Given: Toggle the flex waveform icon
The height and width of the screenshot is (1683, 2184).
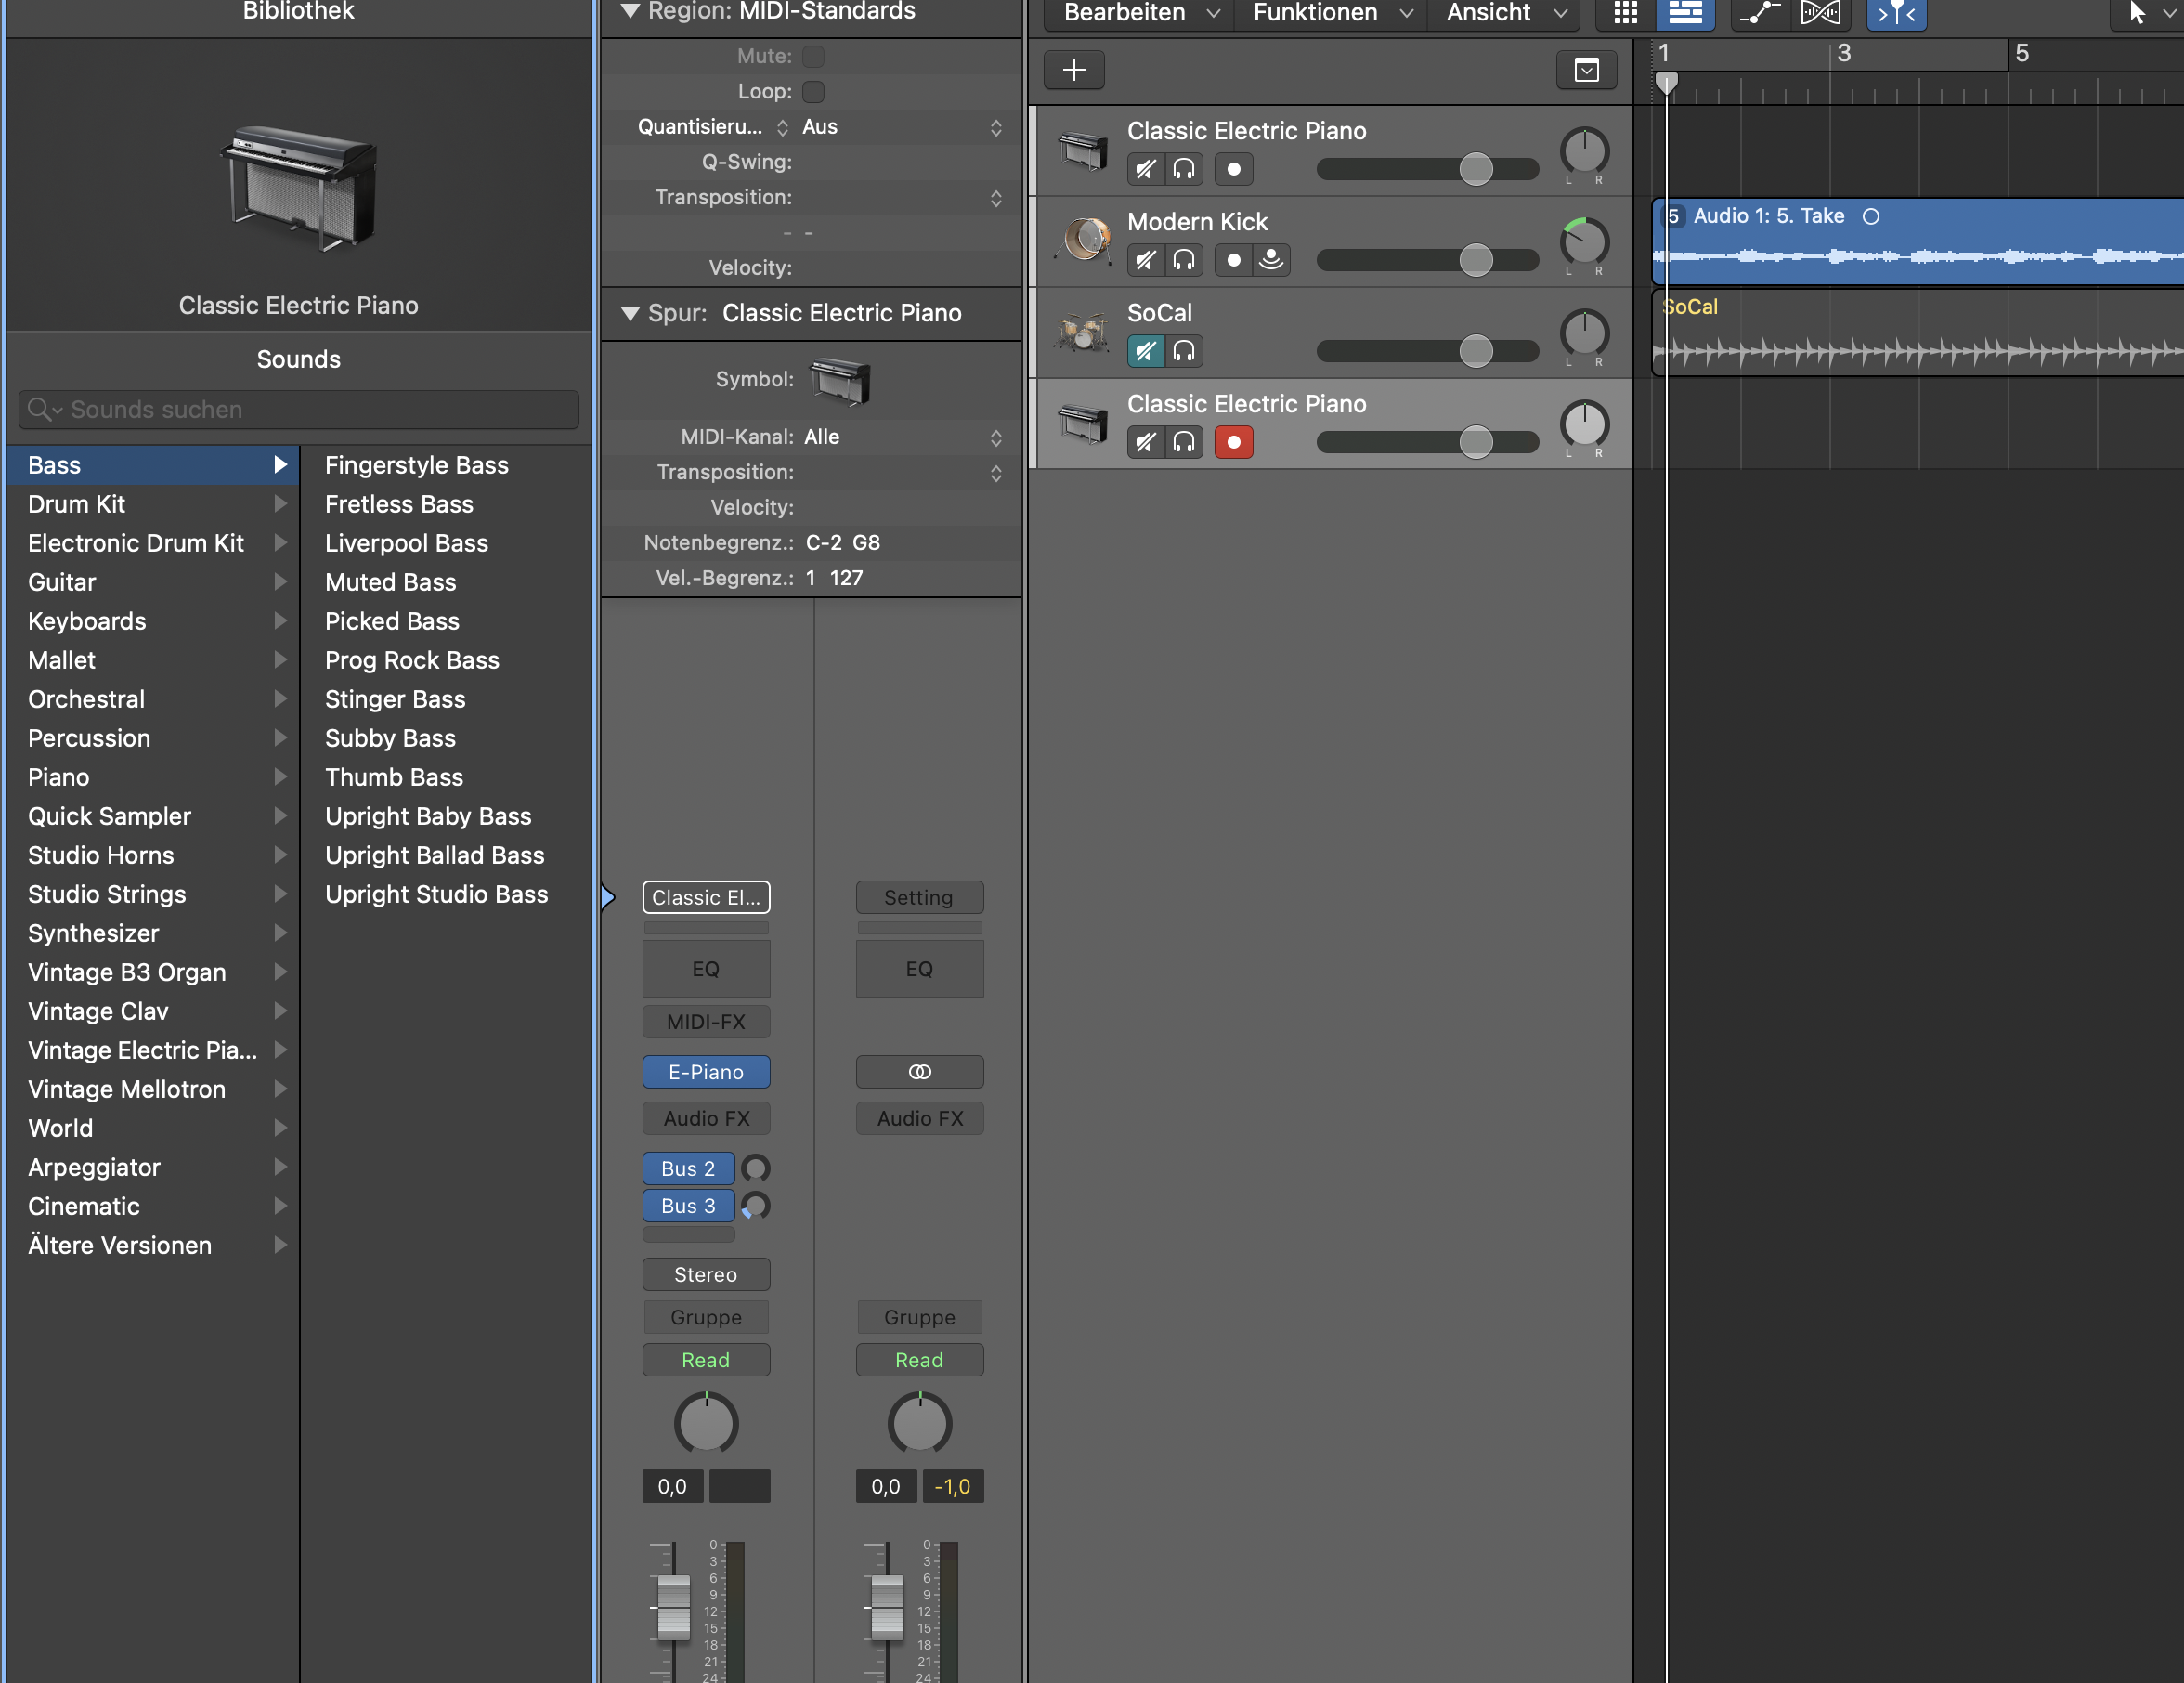Looking at the screenshot, I should [x=1820, y=13].
